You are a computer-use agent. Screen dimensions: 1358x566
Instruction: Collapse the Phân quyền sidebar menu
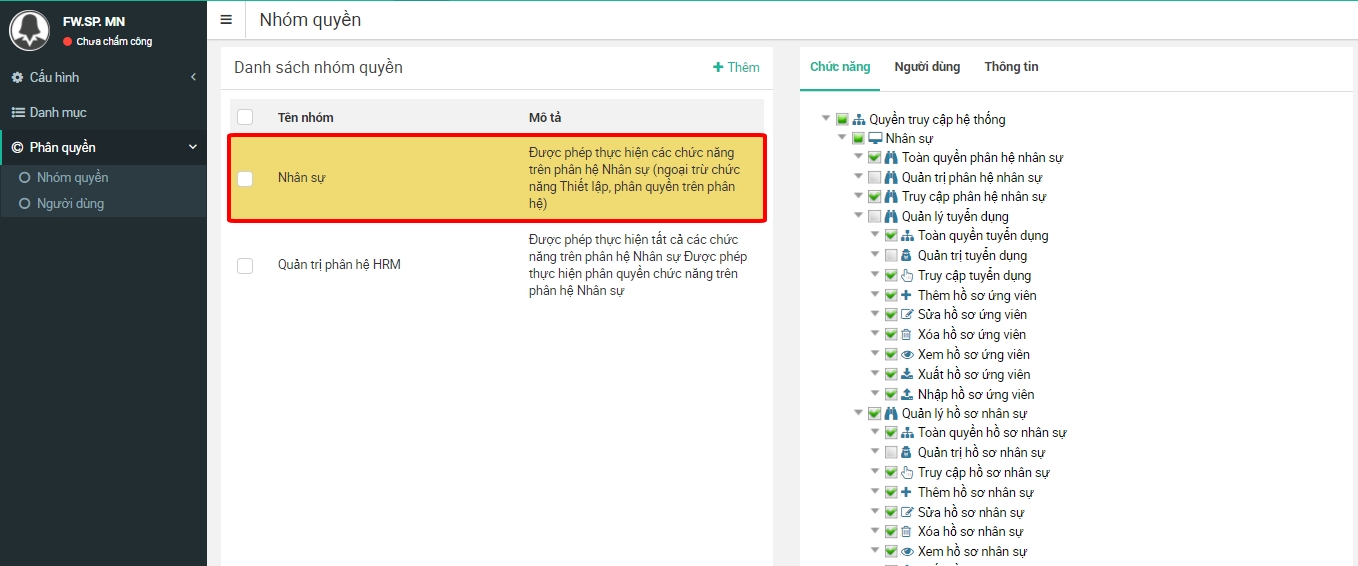pyautogui.click(x=193, y=148)
